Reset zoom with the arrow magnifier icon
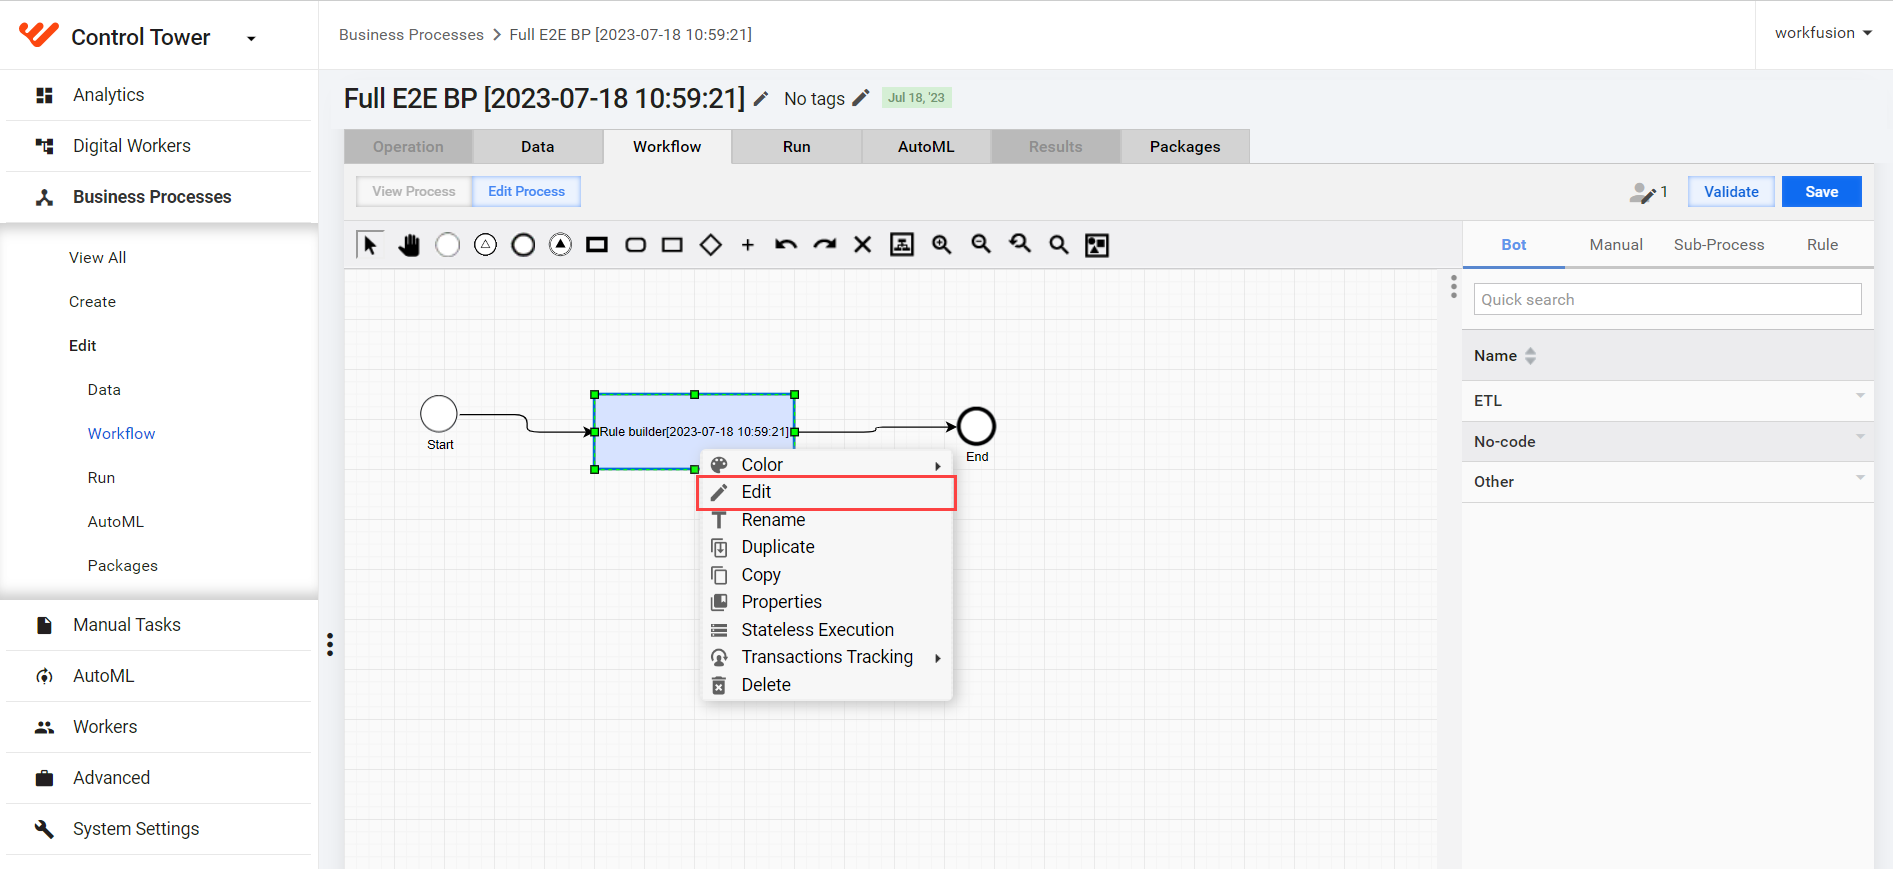 click(1020, 245)
